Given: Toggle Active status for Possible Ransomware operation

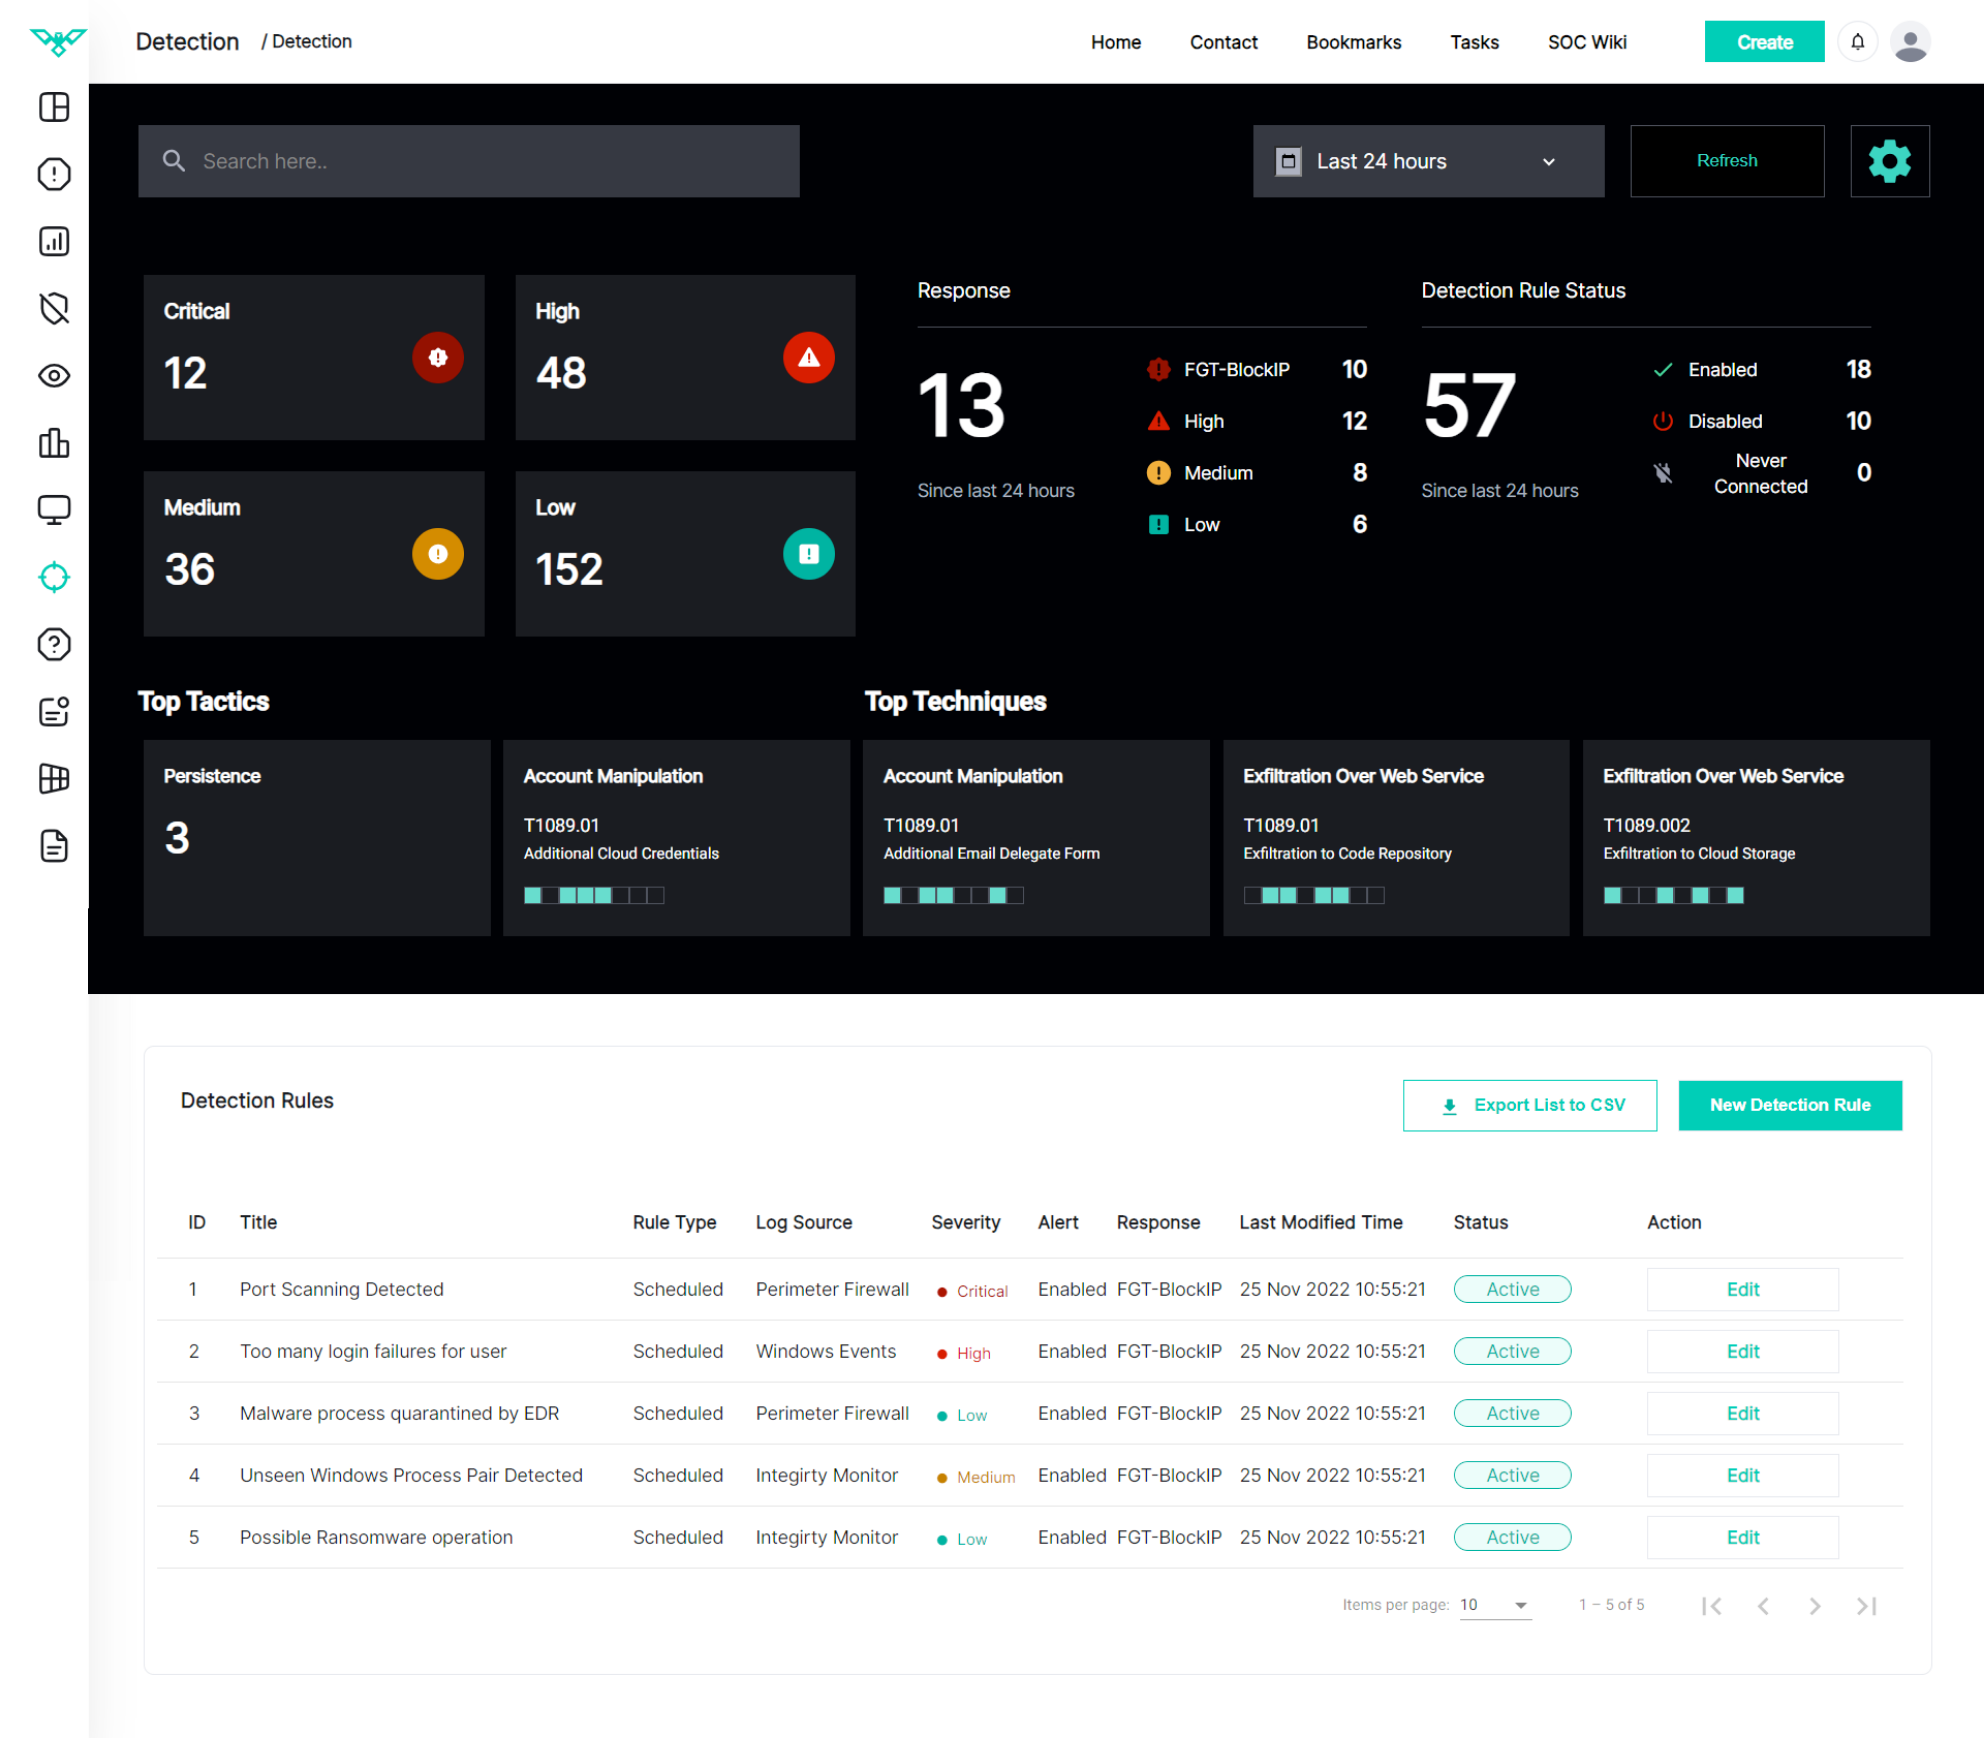Looking at the screenshot, I should [x=1514, y=1538].
